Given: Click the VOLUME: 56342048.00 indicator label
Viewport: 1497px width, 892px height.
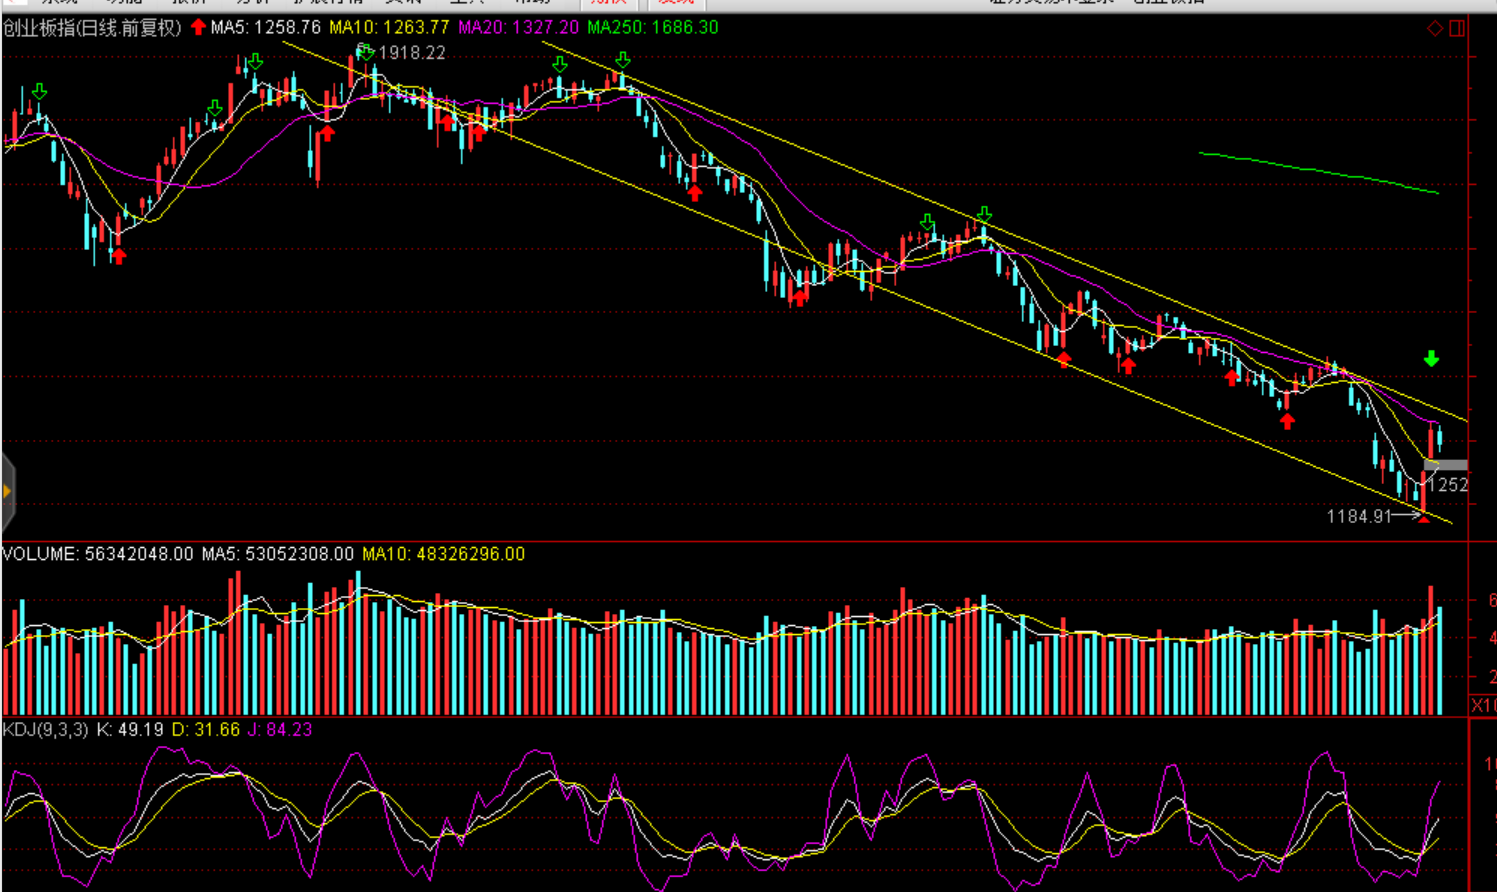Looking at the screenshot, I should tap(97, 554).
